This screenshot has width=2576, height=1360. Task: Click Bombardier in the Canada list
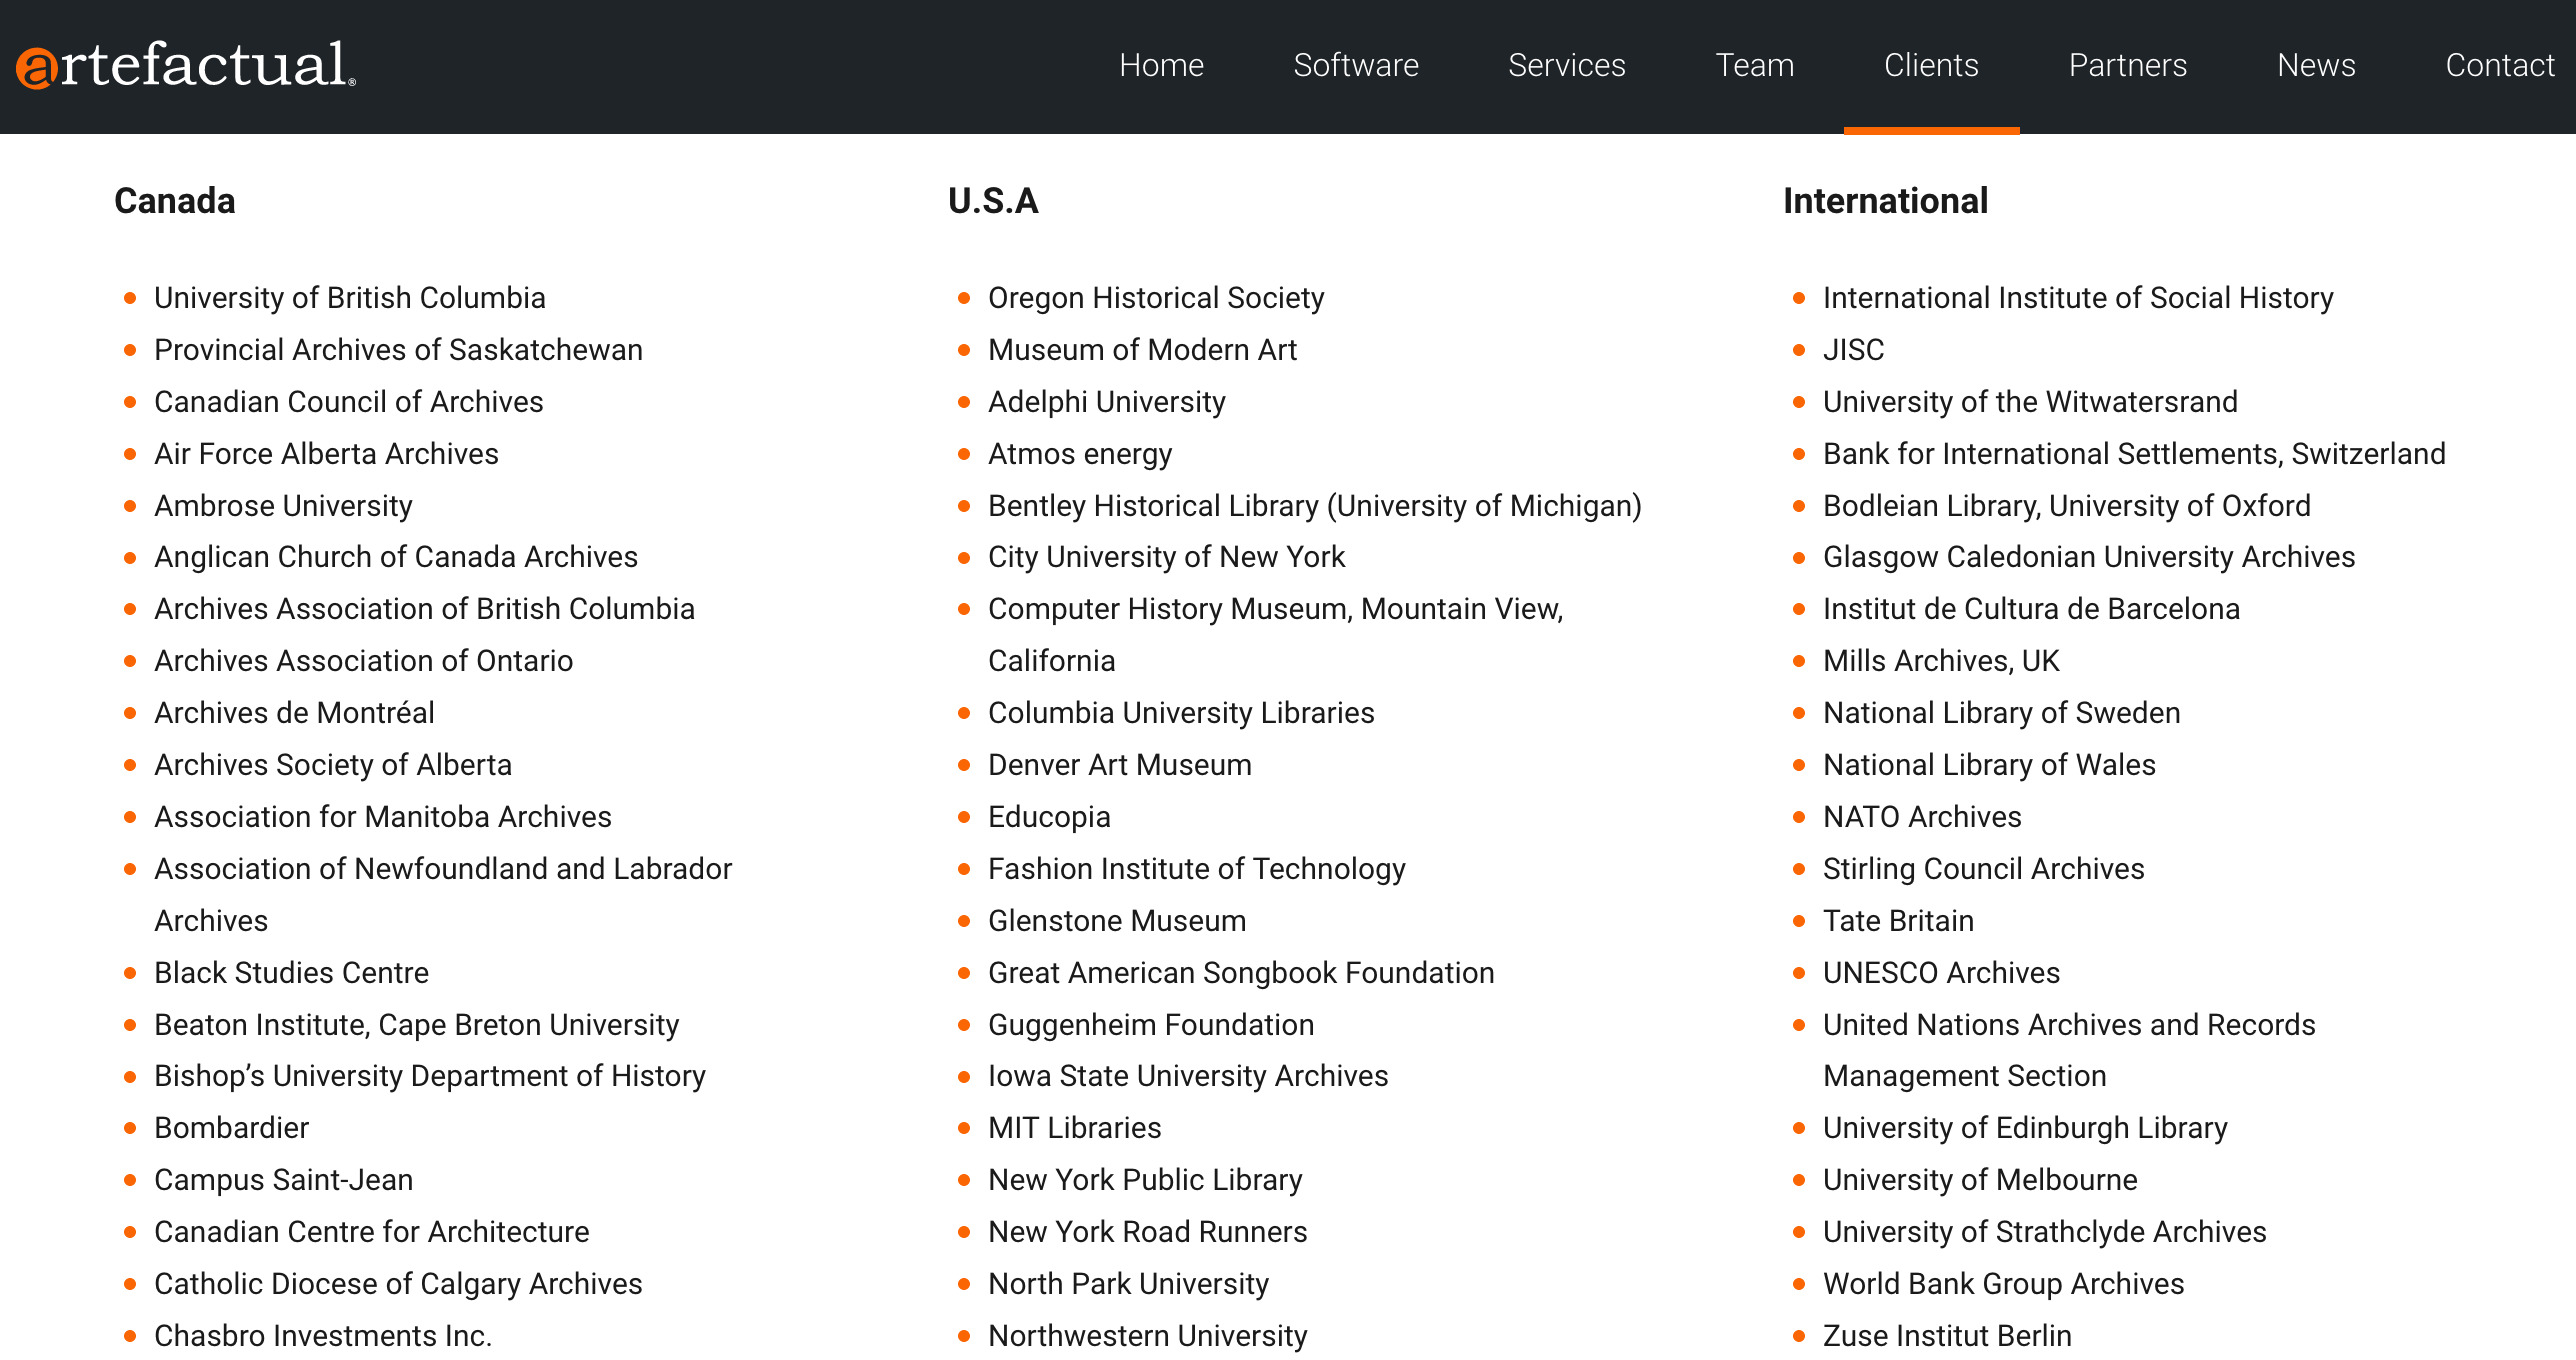point(231,1128)
